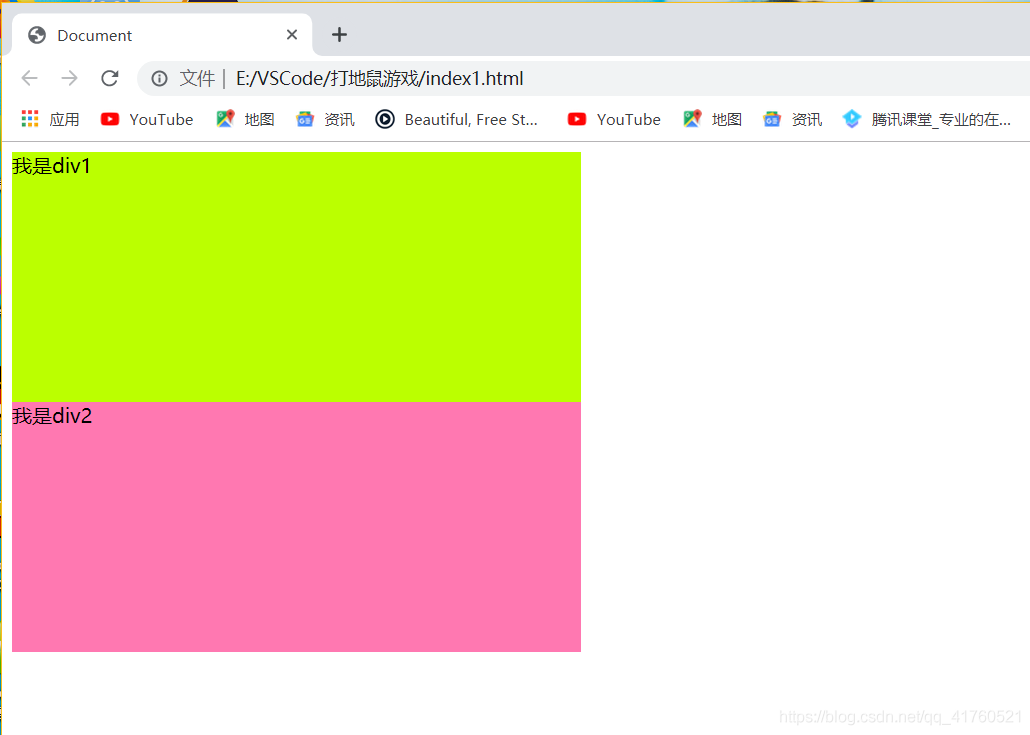The image size is (1030, 735).
Task: Open the 应用 apps grid bookmark
Action: 50,120
